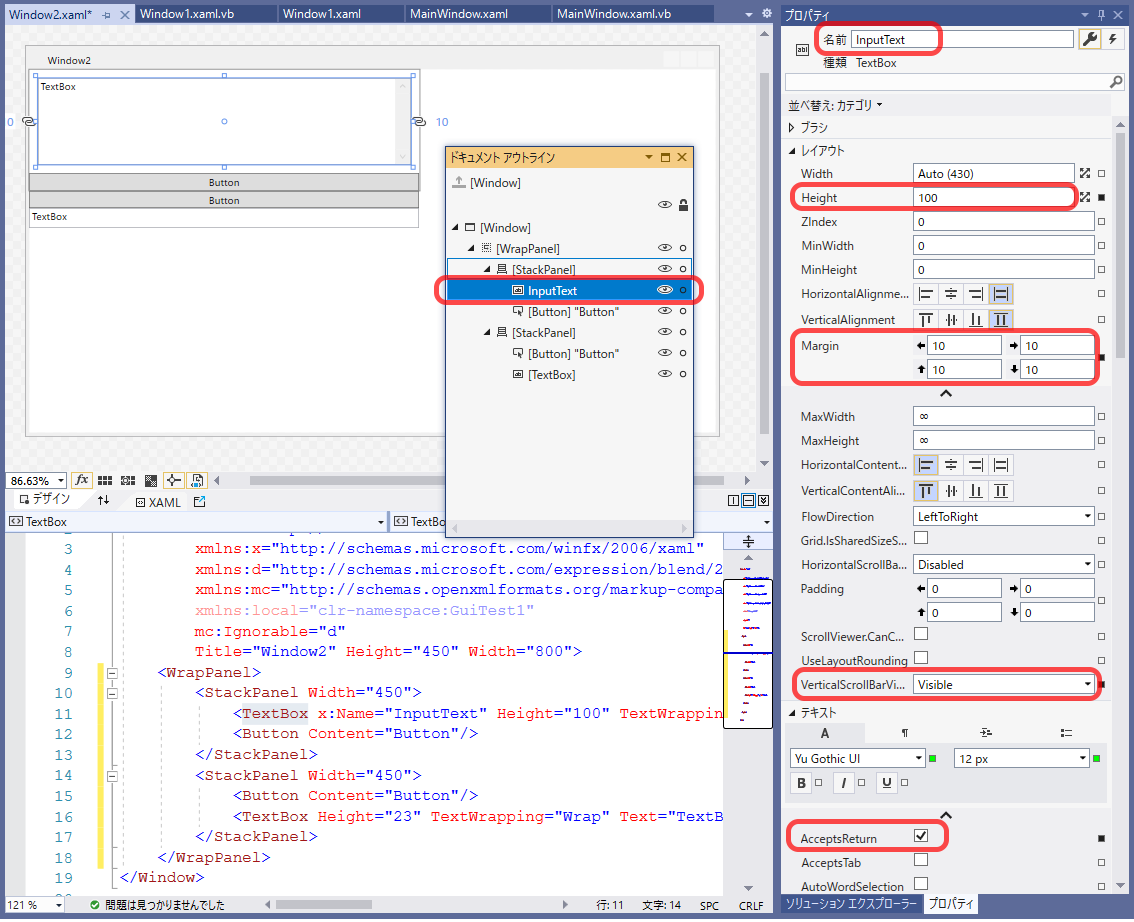Select the paragraph formatting icon in text section
Screen dimensions: 1134x922
905,733
